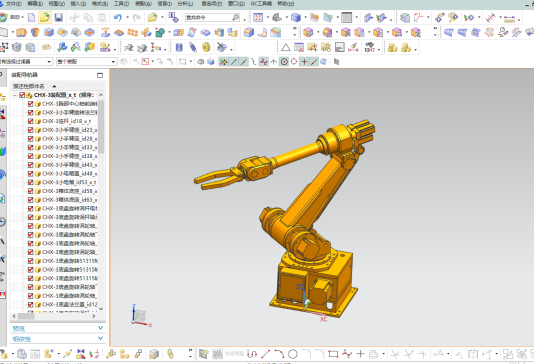
Task: Click the Fit view icon right of the search box
Action: (x=258, y=17)
